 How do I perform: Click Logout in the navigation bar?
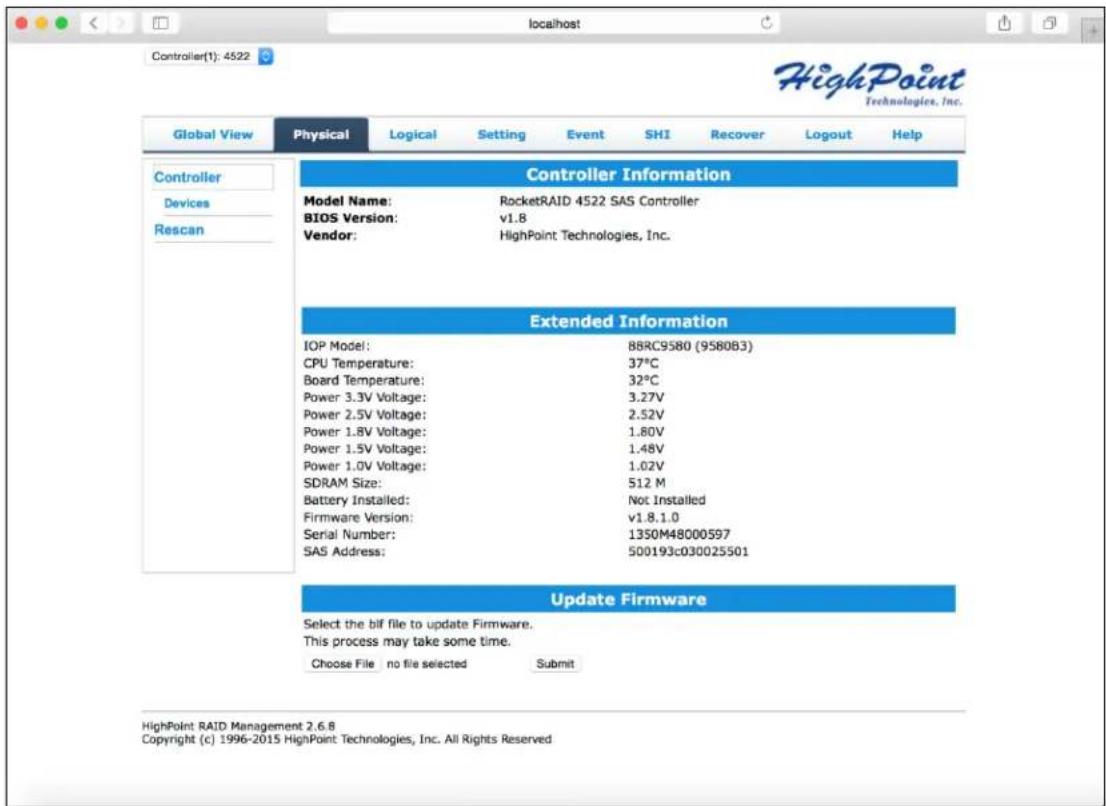(828, 135)
